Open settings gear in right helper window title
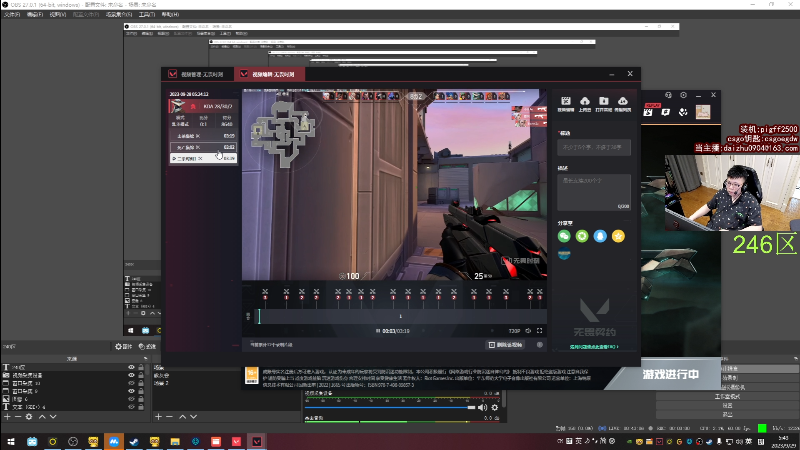 (683, 95)
